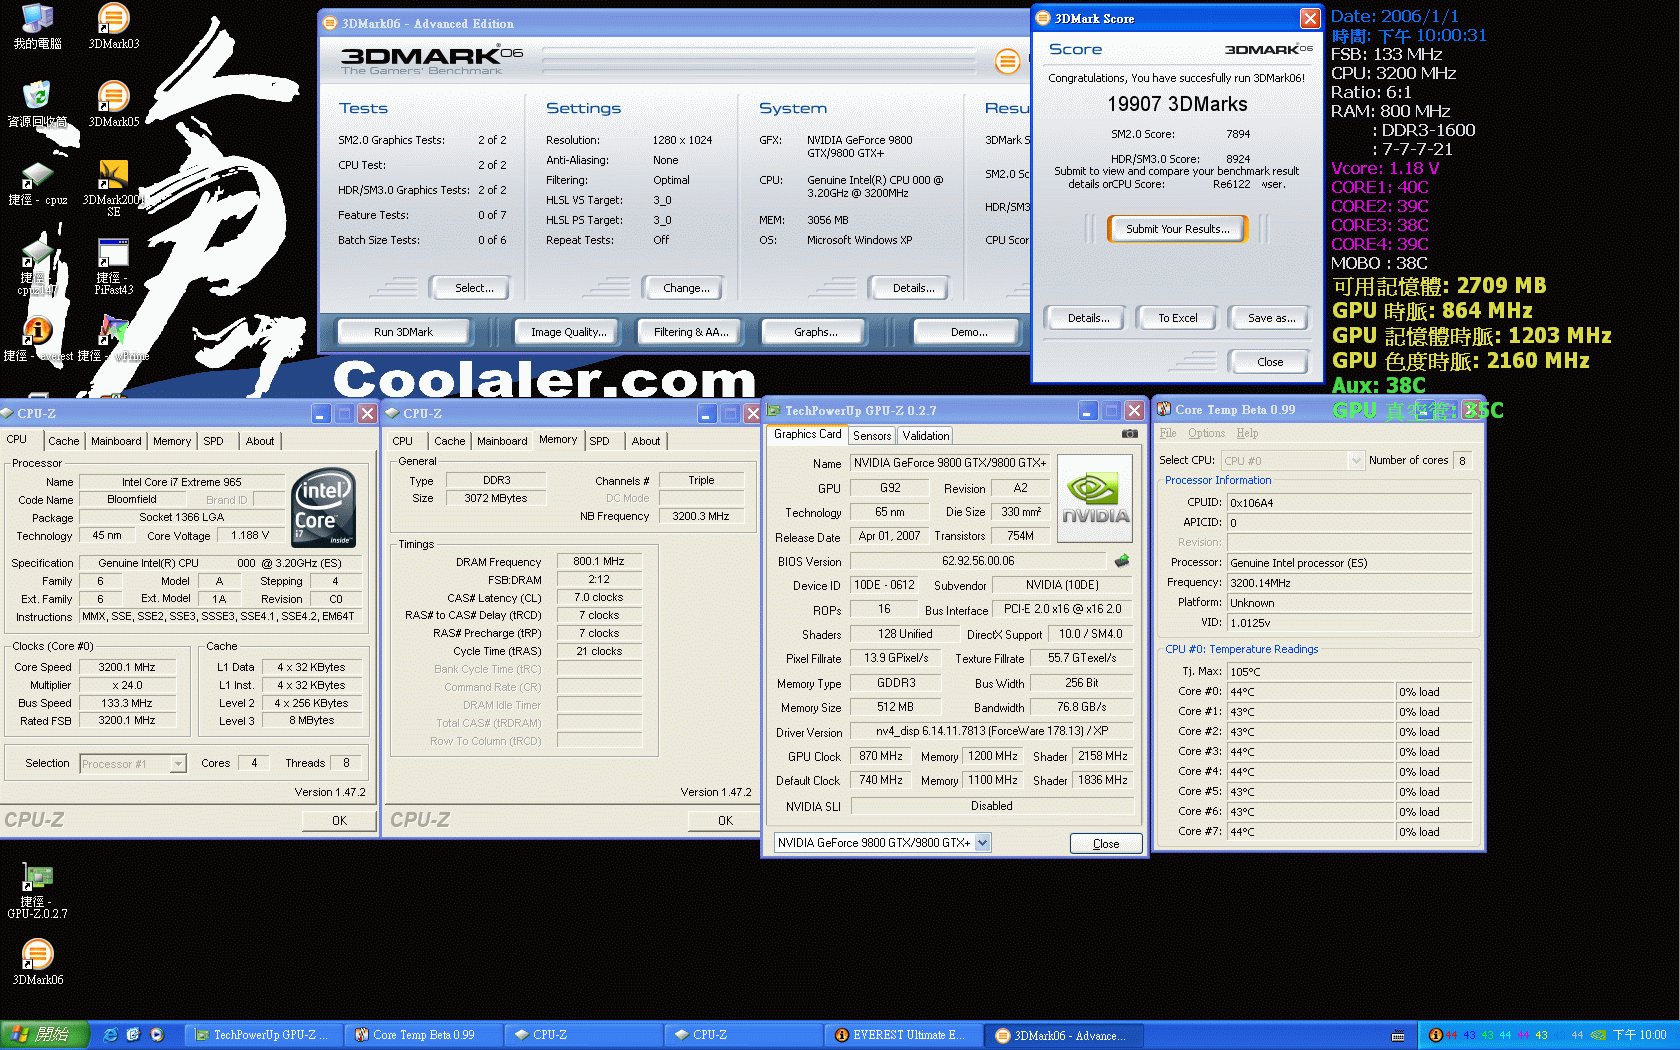Open the GPU selection dropdown in GPU-Z
1680x1050 pixels.
point(882,843)
